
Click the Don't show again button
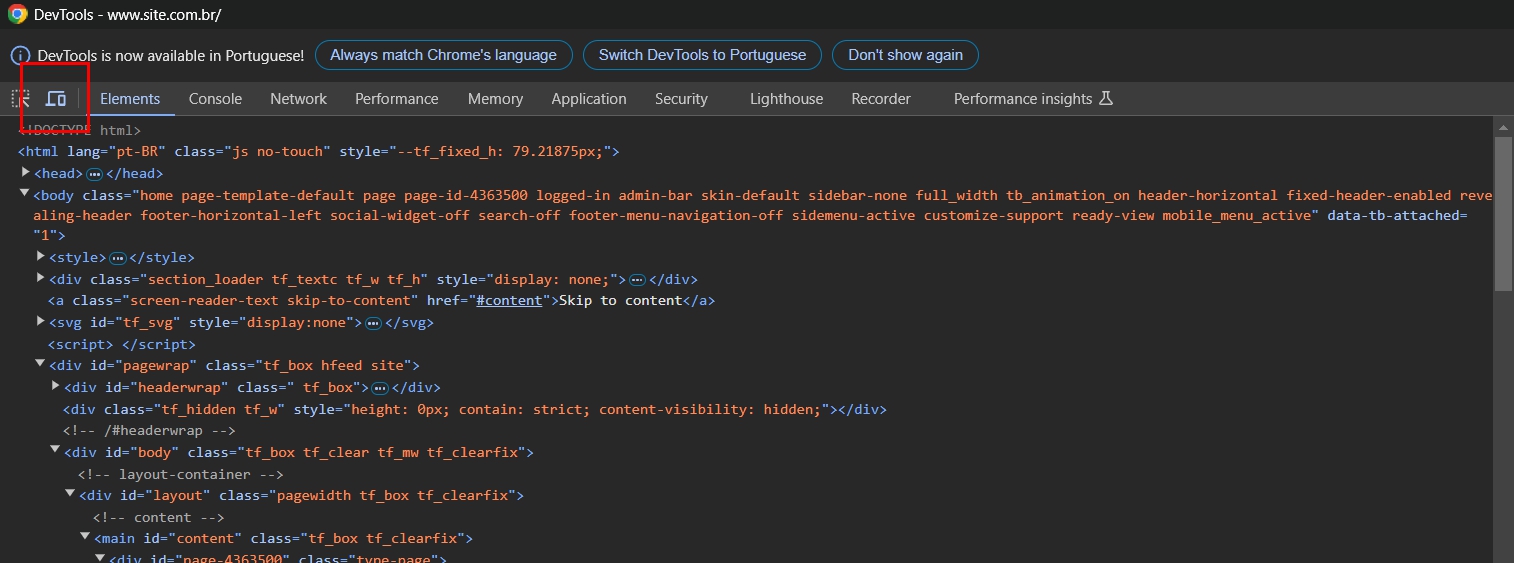point(905,55)
